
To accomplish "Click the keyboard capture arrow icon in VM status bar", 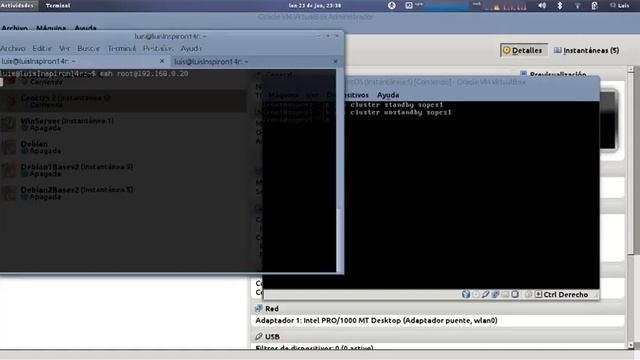I will pyautogui.click(x=538, y=294).
